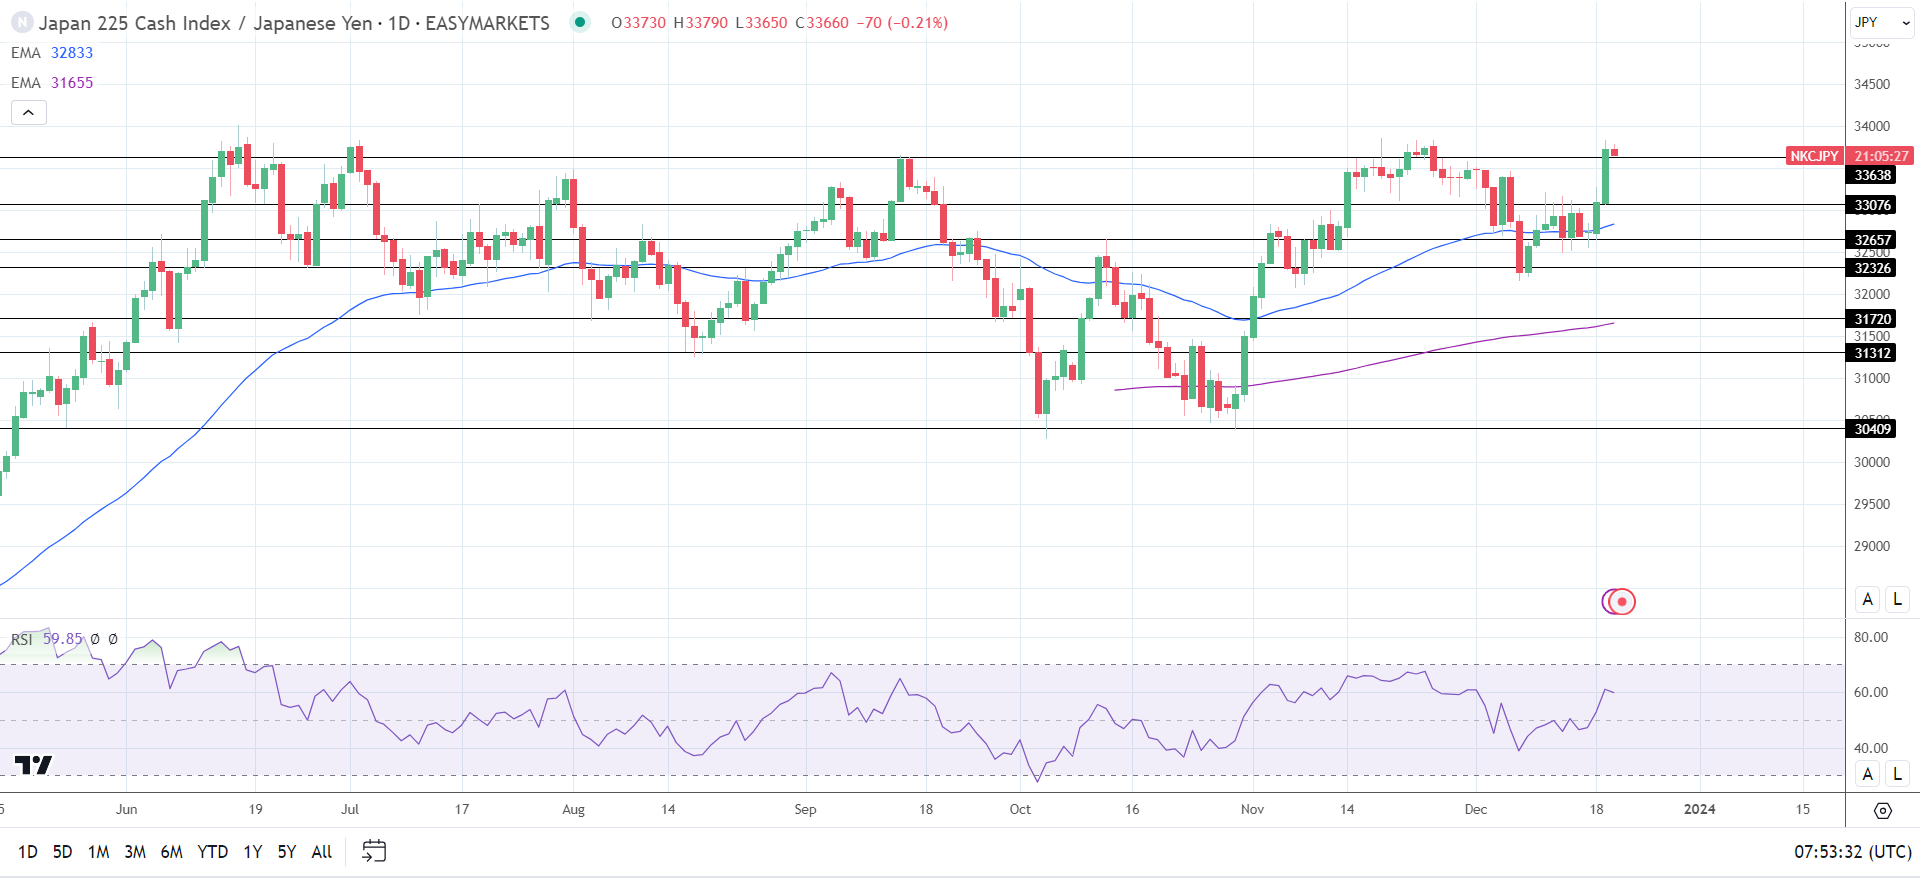1920x878 pixels.
Task: Select the 6M time range
Action: point(172,852)
